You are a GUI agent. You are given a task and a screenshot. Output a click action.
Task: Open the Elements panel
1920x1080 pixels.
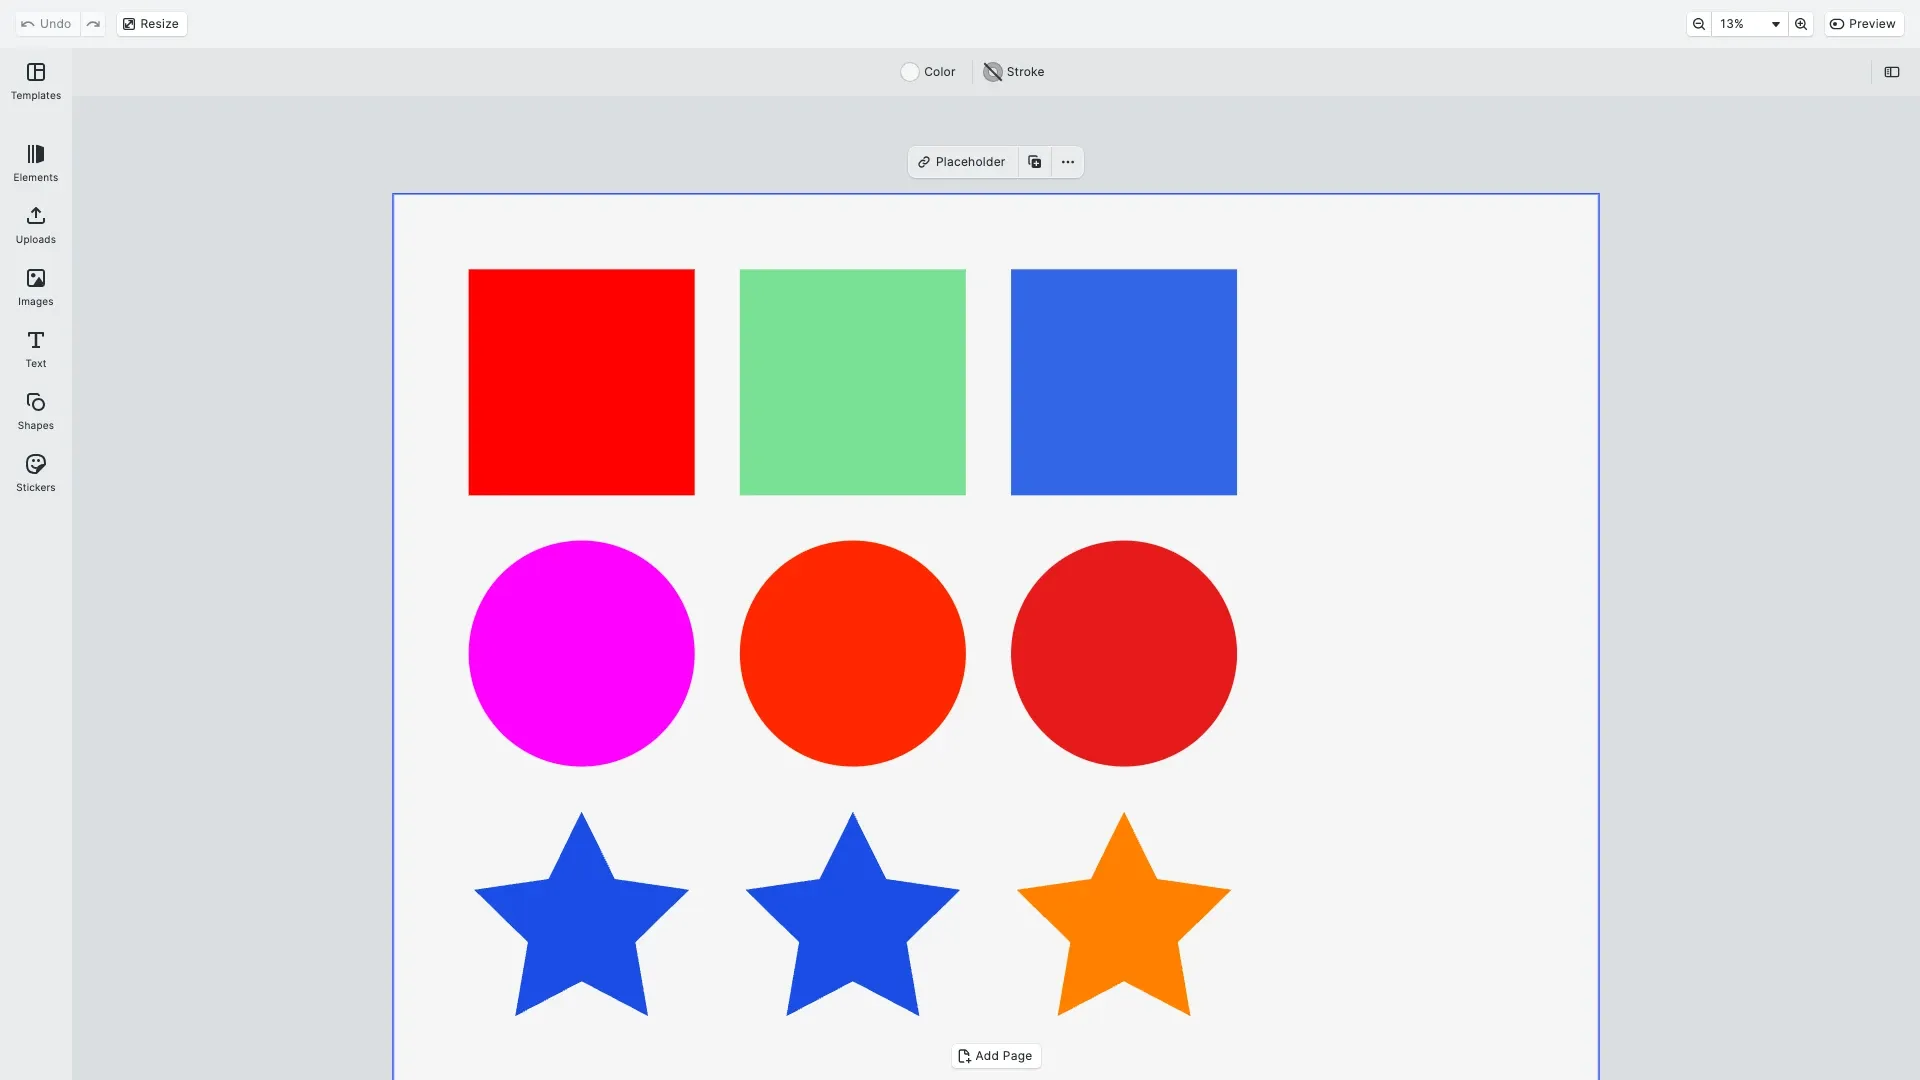(36, 163)
